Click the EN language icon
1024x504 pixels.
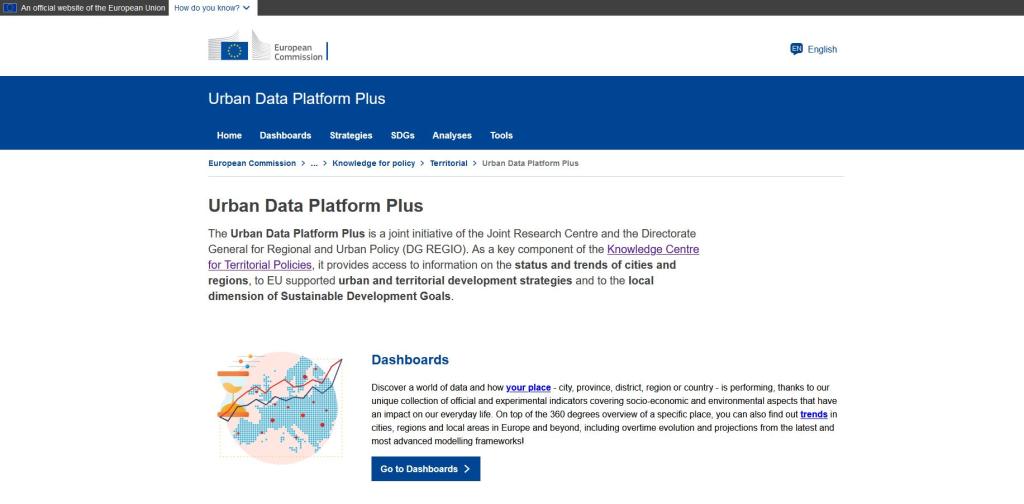[796, 49]
